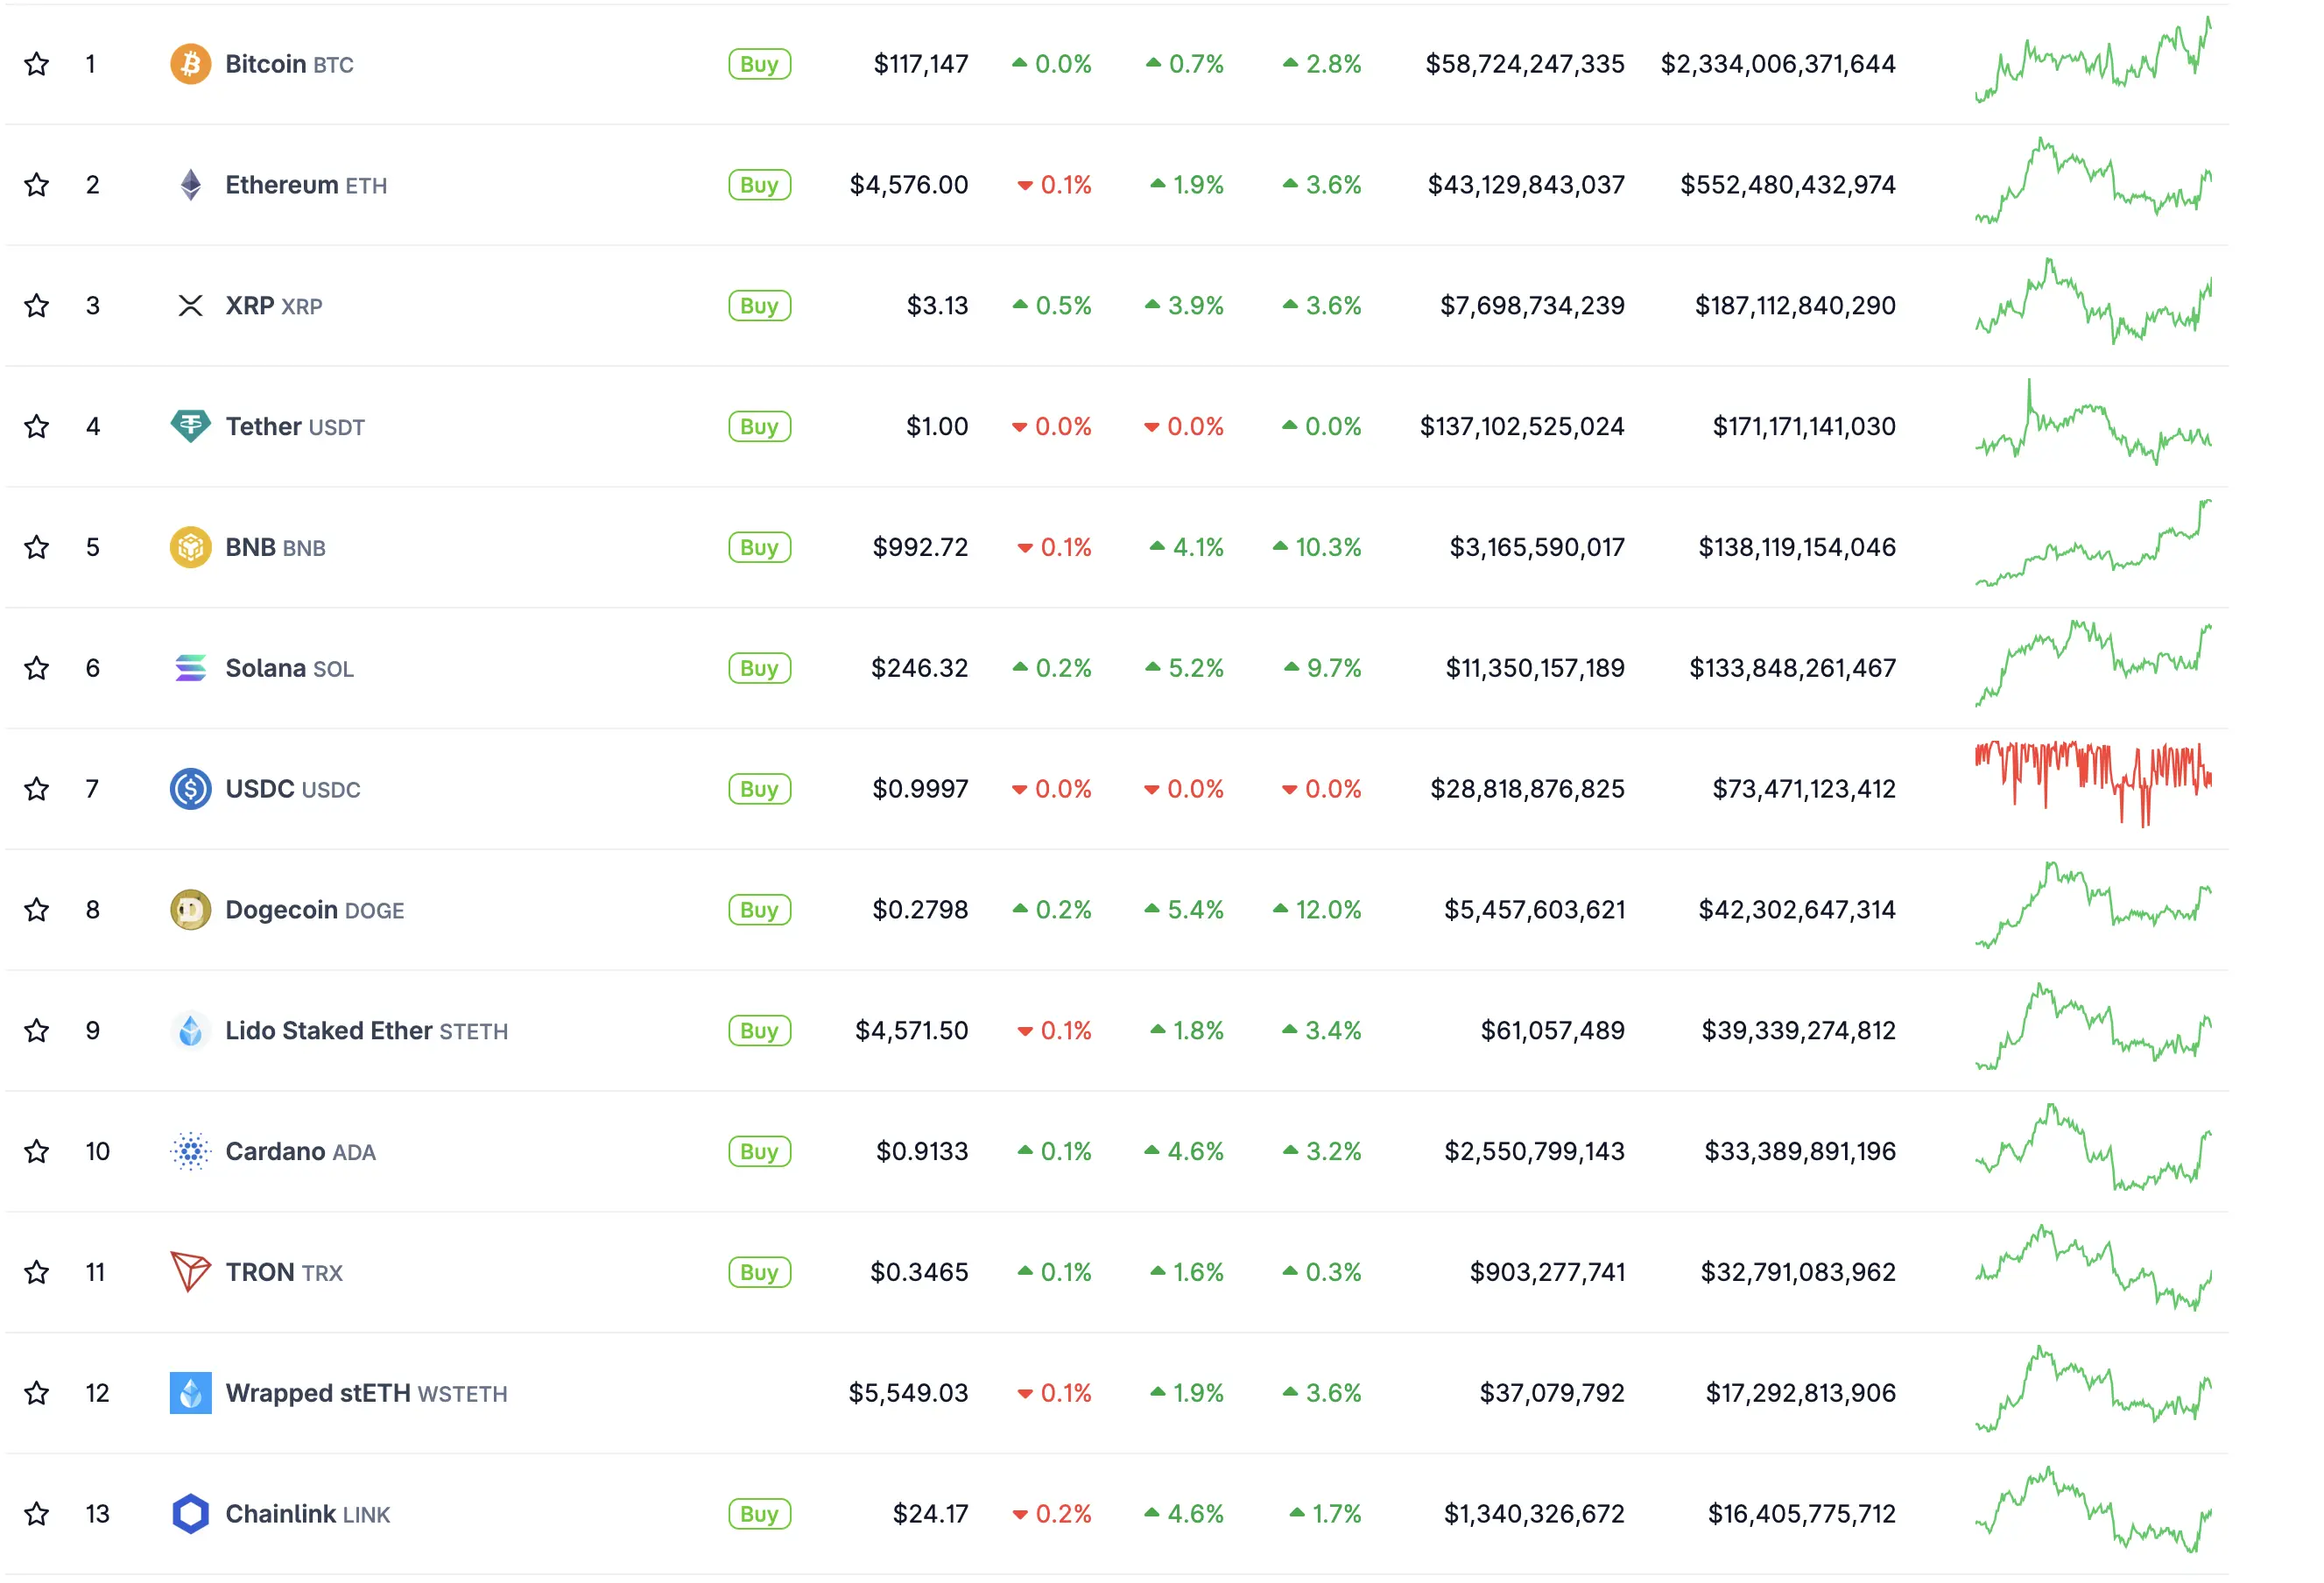2324x1583 pixels.
Task: Select Chainlink market cap $16,405,775,712
Action: coord(1802,1515)
